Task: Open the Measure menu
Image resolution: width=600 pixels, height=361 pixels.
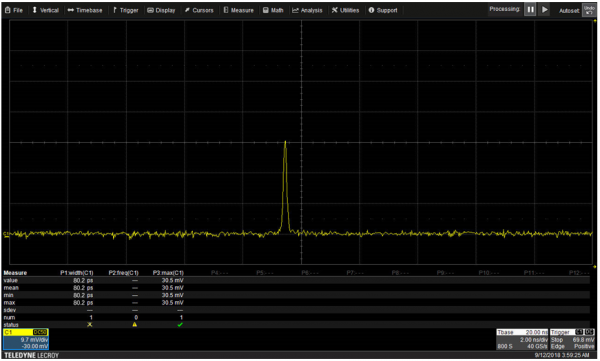Action: [x=238, y=10]
